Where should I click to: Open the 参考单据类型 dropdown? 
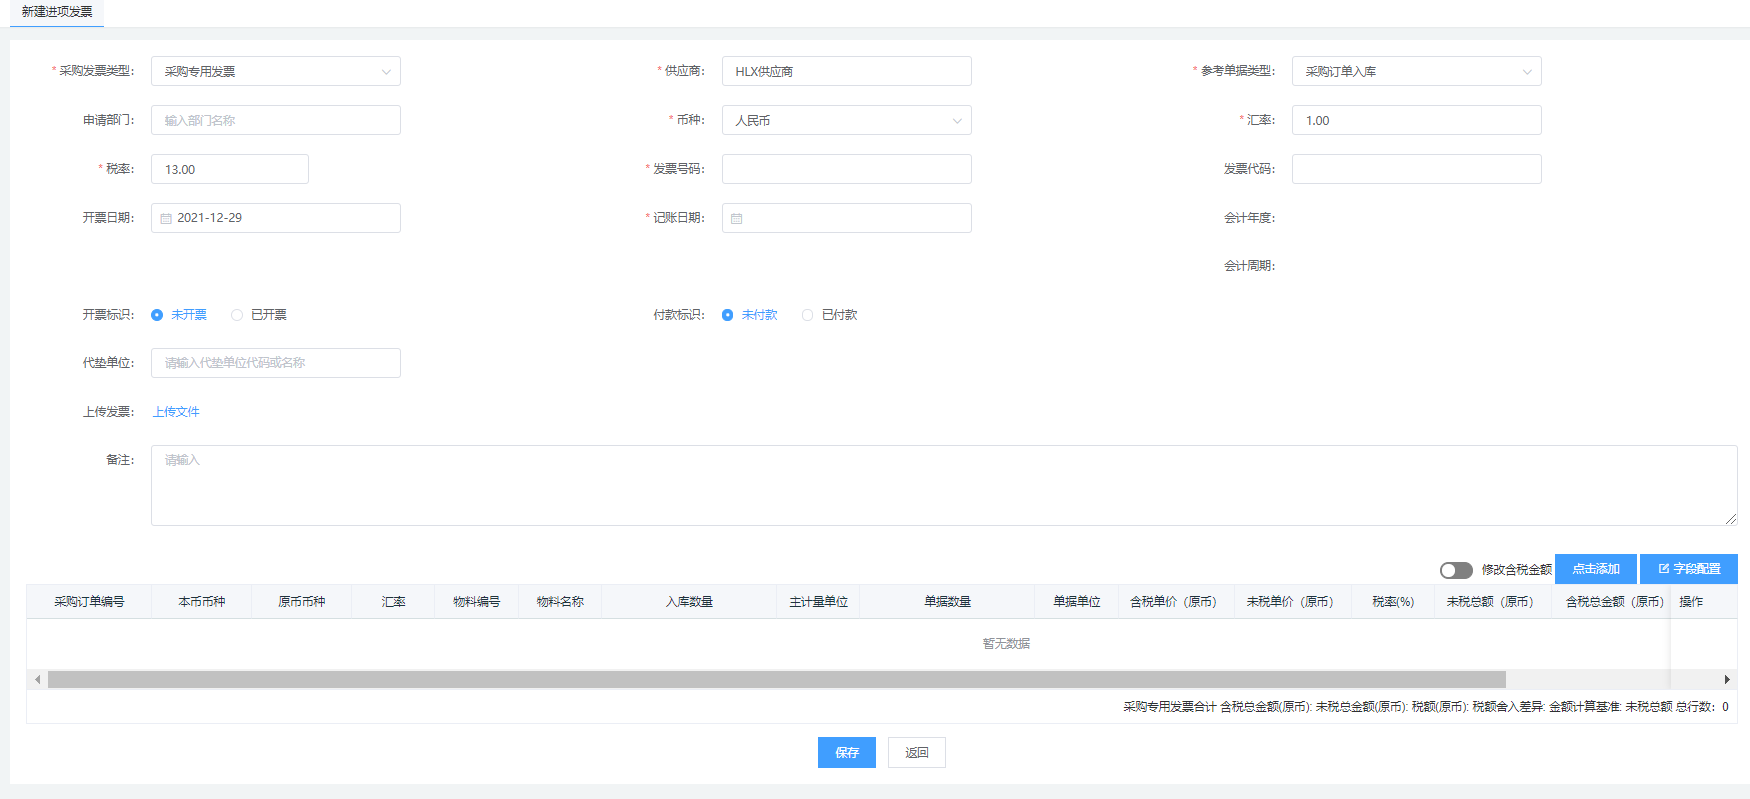pyautogui.click(x=1416, y=71)
